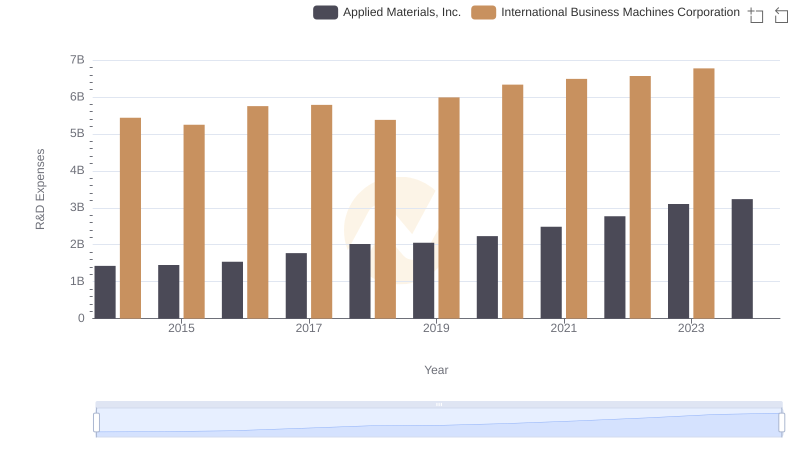
Task: Select the IBM bar for 2021
Action: [576, 198]
